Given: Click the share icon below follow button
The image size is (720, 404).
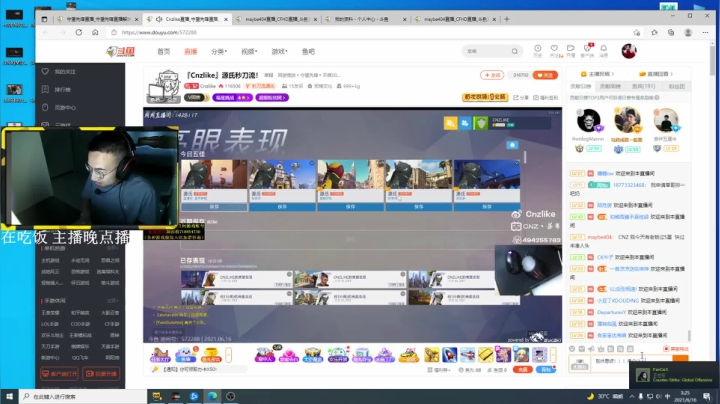Looking at the screenshot, I should [521, 97].
